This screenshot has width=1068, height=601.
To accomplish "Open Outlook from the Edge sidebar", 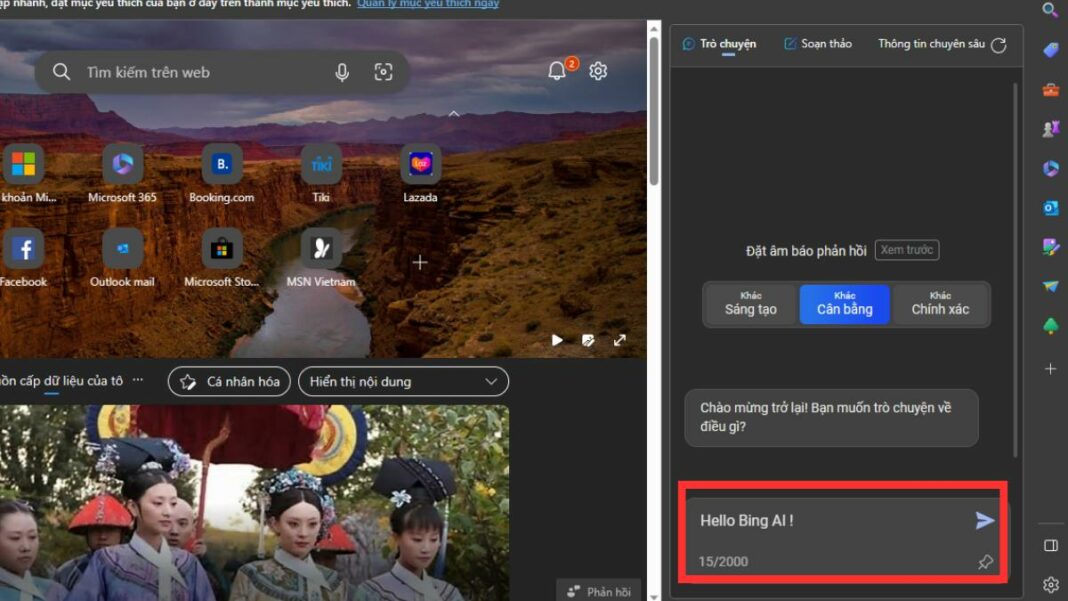I will pos(1050,208).
